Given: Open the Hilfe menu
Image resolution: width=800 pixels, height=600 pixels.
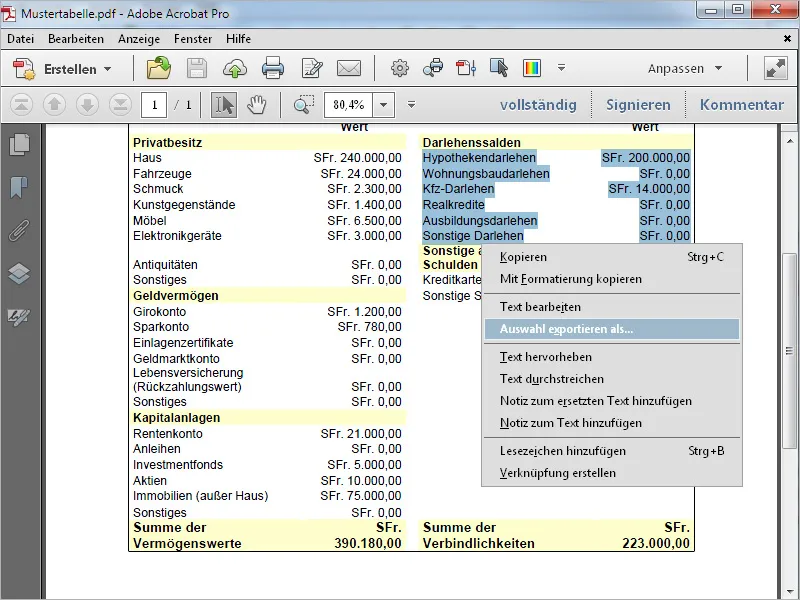Looking at the screenshot, I should tap(238, 39).
